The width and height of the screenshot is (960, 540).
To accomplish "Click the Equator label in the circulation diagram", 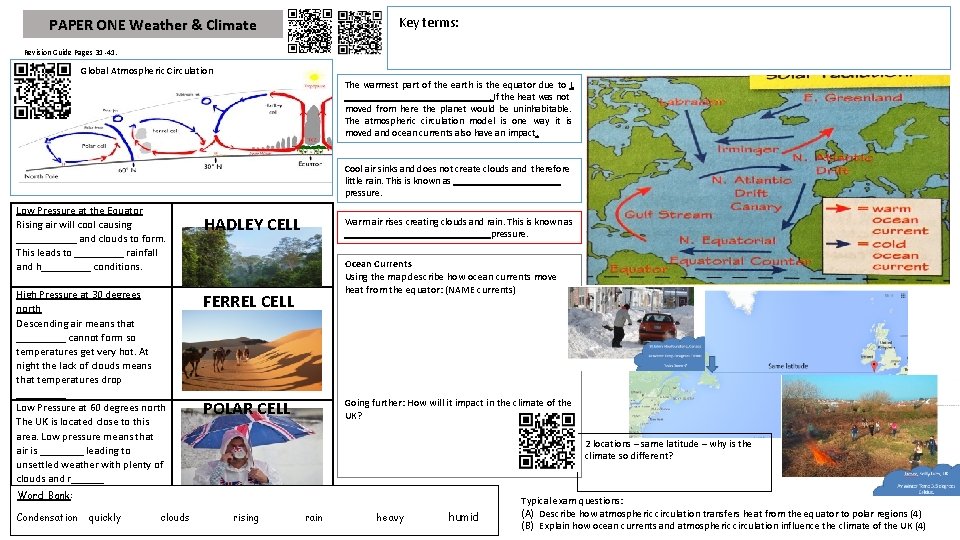I will point(310,164).
